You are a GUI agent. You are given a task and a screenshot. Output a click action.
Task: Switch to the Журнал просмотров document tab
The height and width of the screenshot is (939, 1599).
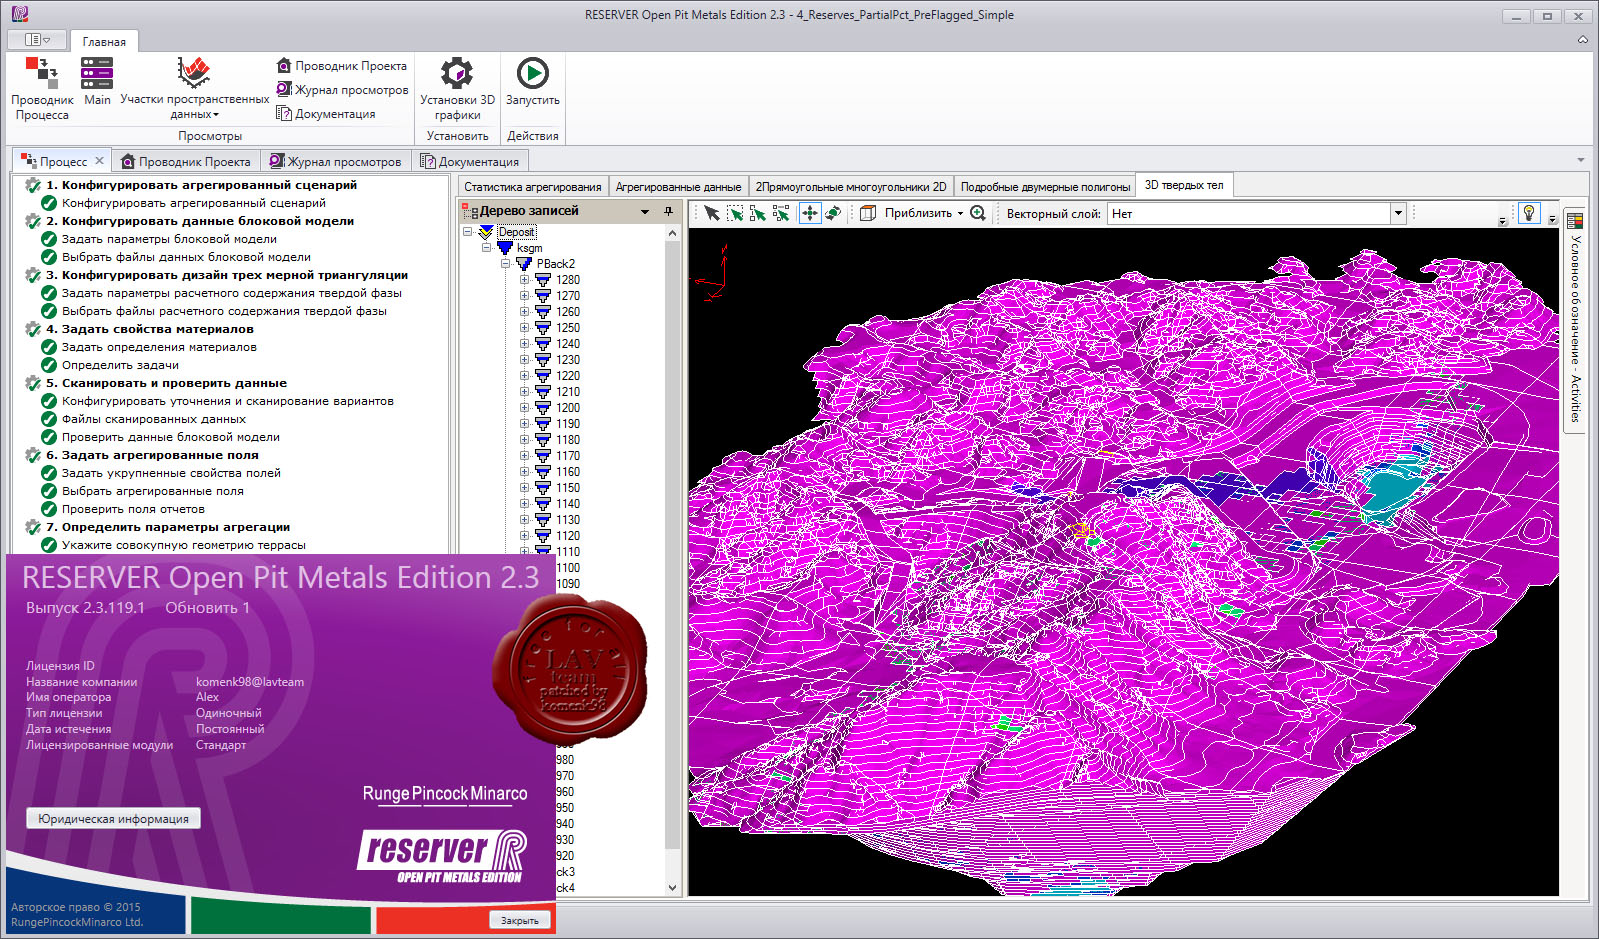(336, 161)
